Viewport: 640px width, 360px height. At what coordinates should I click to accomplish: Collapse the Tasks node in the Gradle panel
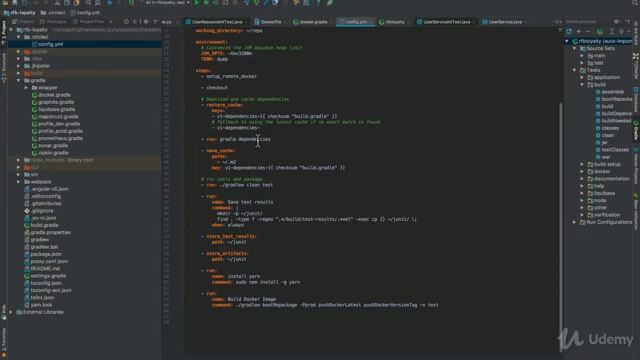point(575,70)
